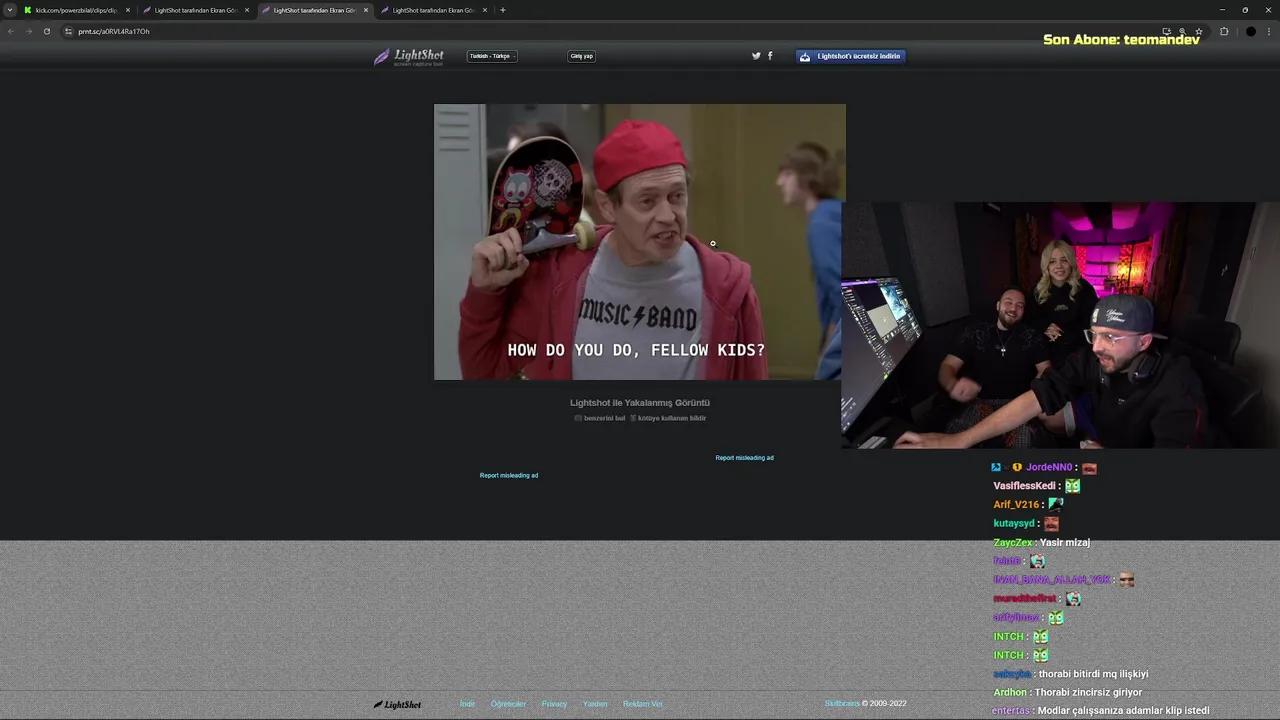Click the fellow kids screenshot image
The width and height of the screenshot is (1280, 720).
coord(638,242)
